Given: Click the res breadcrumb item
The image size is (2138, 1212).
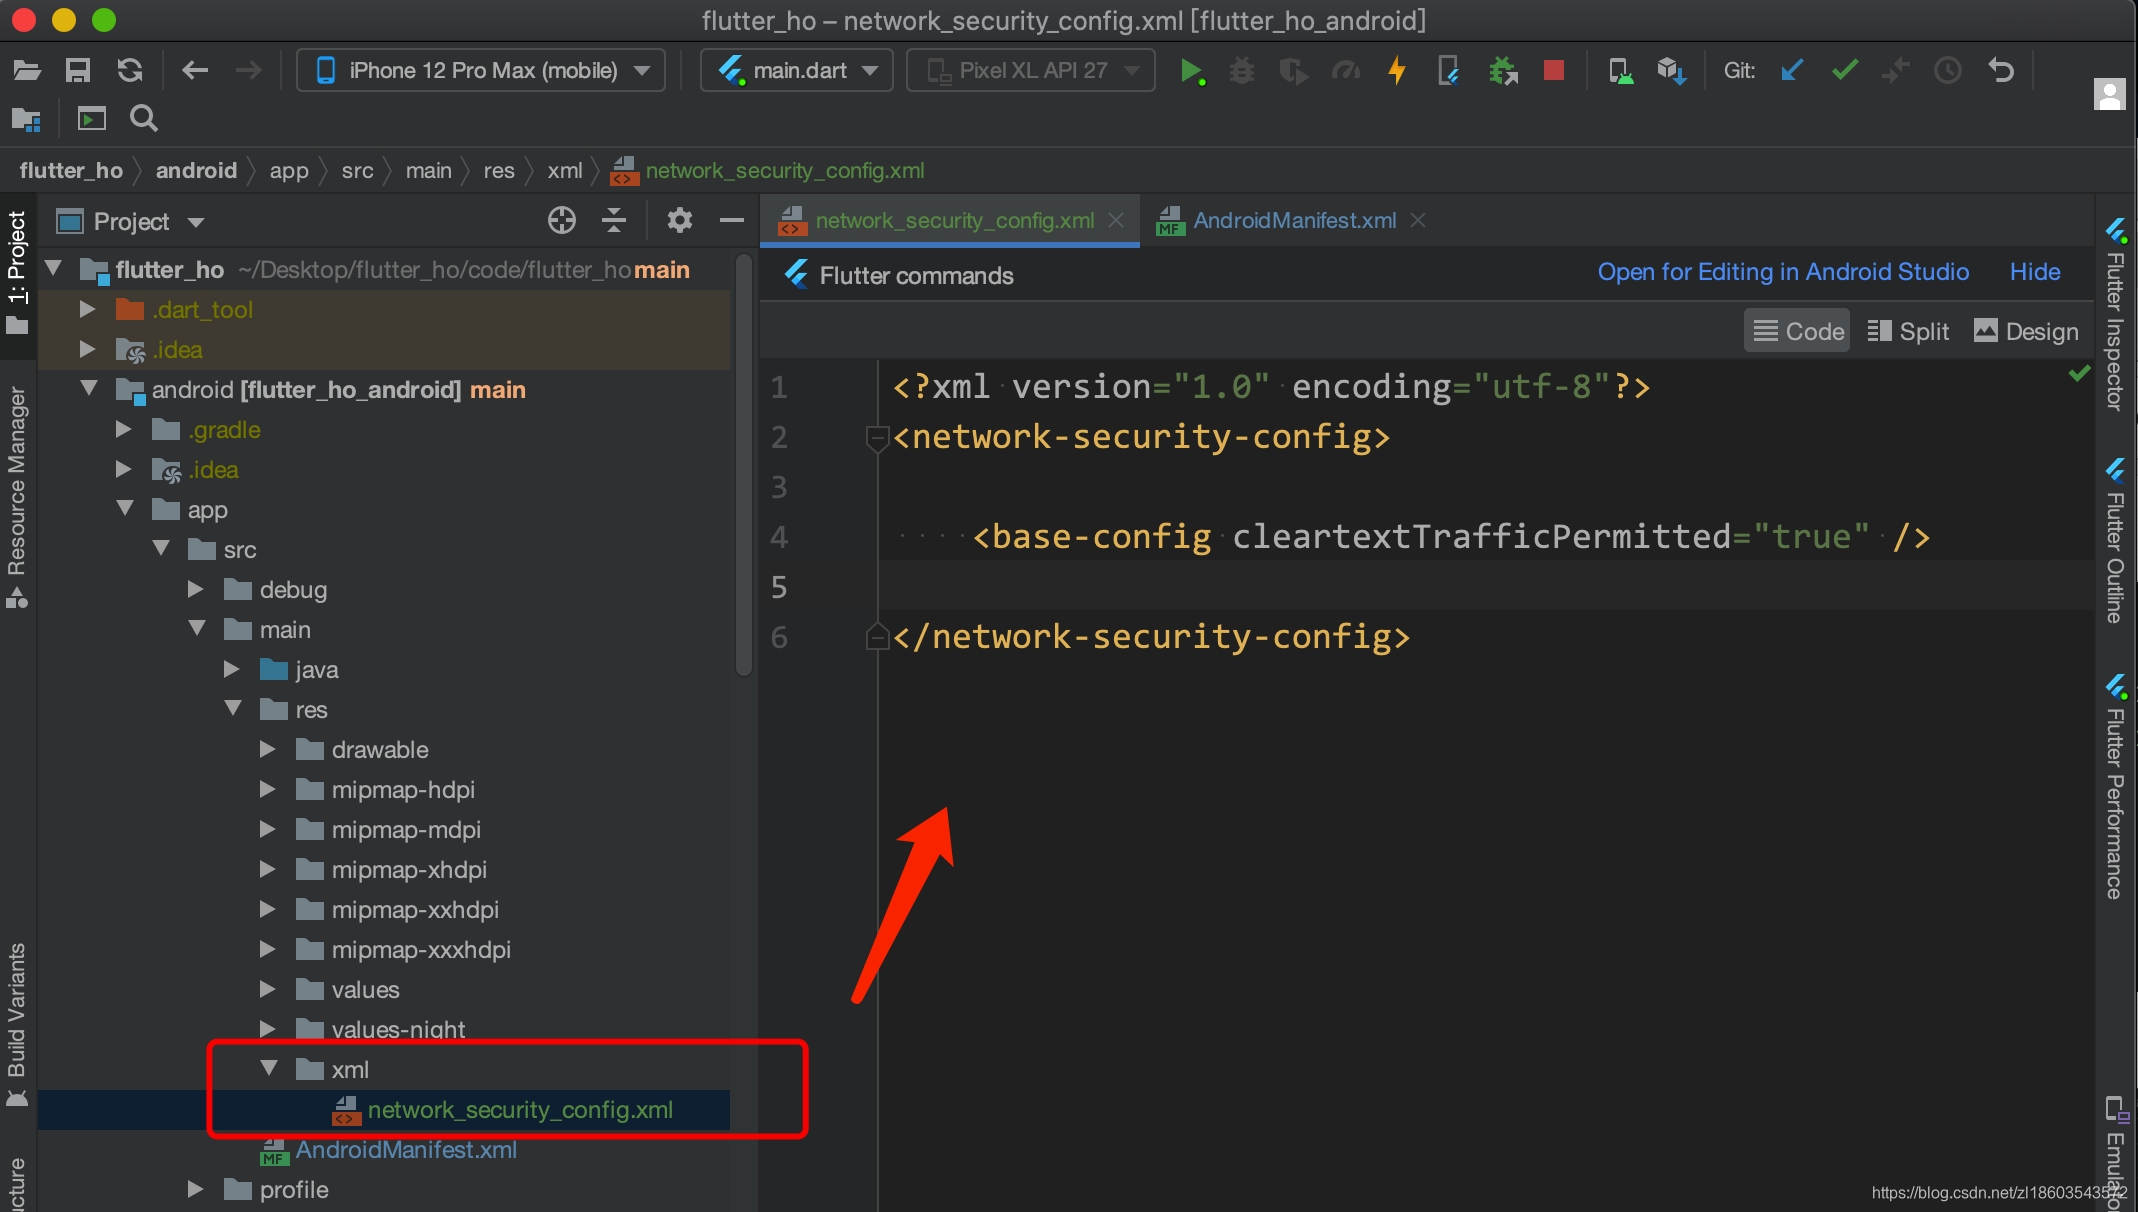Looking at the screenshot, I should pos(499,171).
